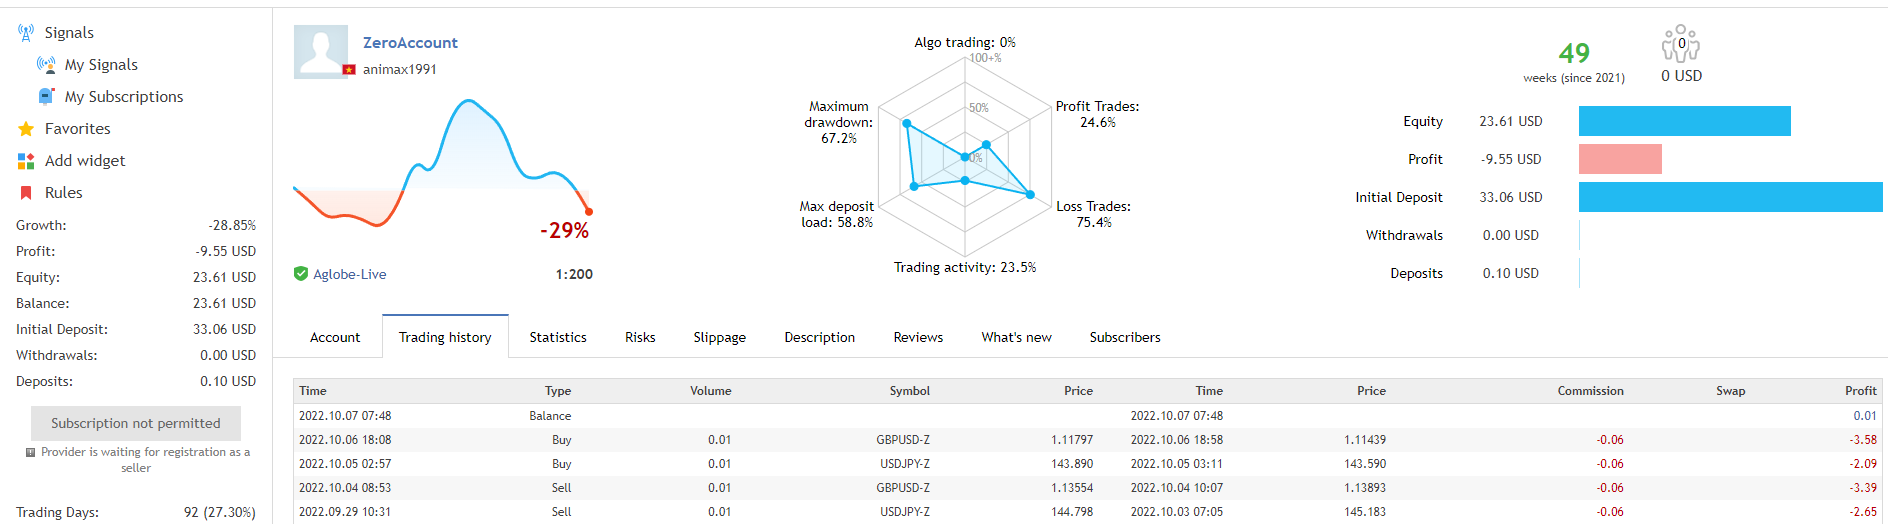Click the My Signals broadcast icon
The image size is (1888, 524).
tap(46, 65)
